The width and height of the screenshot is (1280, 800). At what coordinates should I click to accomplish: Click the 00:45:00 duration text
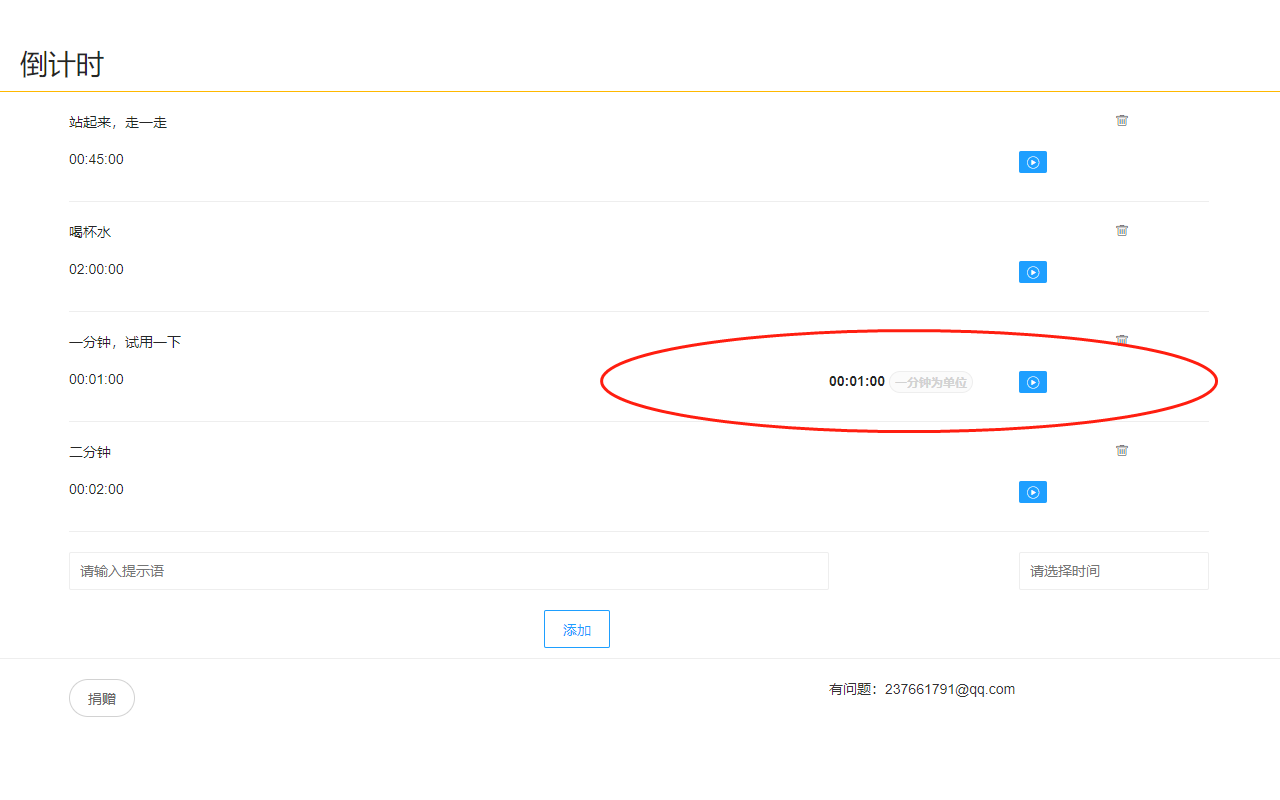tap(97, 159)
